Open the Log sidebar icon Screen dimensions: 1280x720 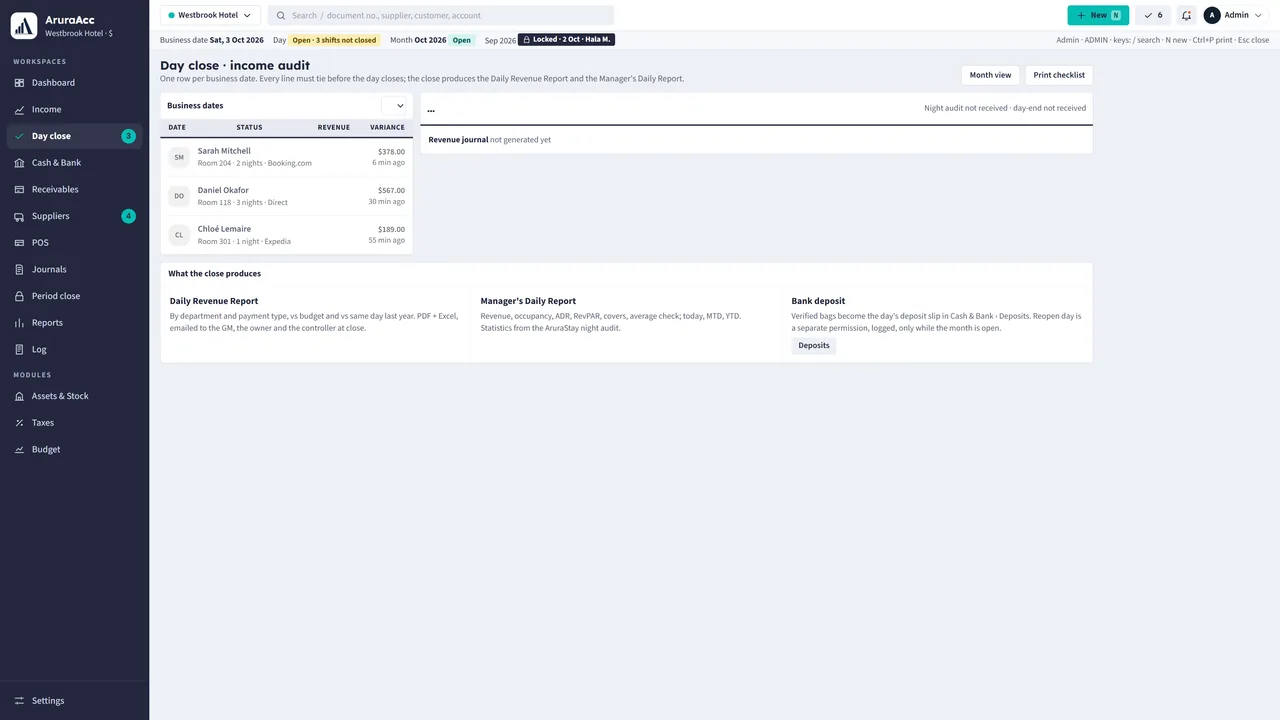pyautogui.click(x=20, y=350)
